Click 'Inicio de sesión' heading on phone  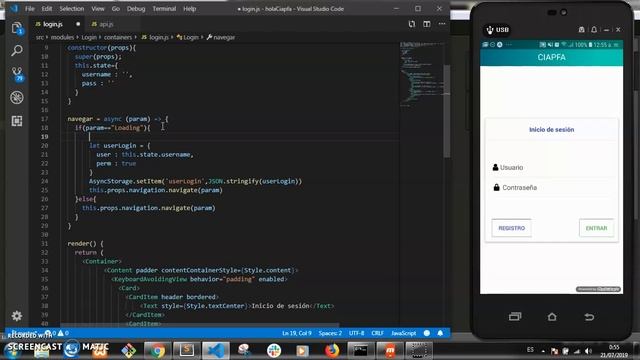point(551,130)
